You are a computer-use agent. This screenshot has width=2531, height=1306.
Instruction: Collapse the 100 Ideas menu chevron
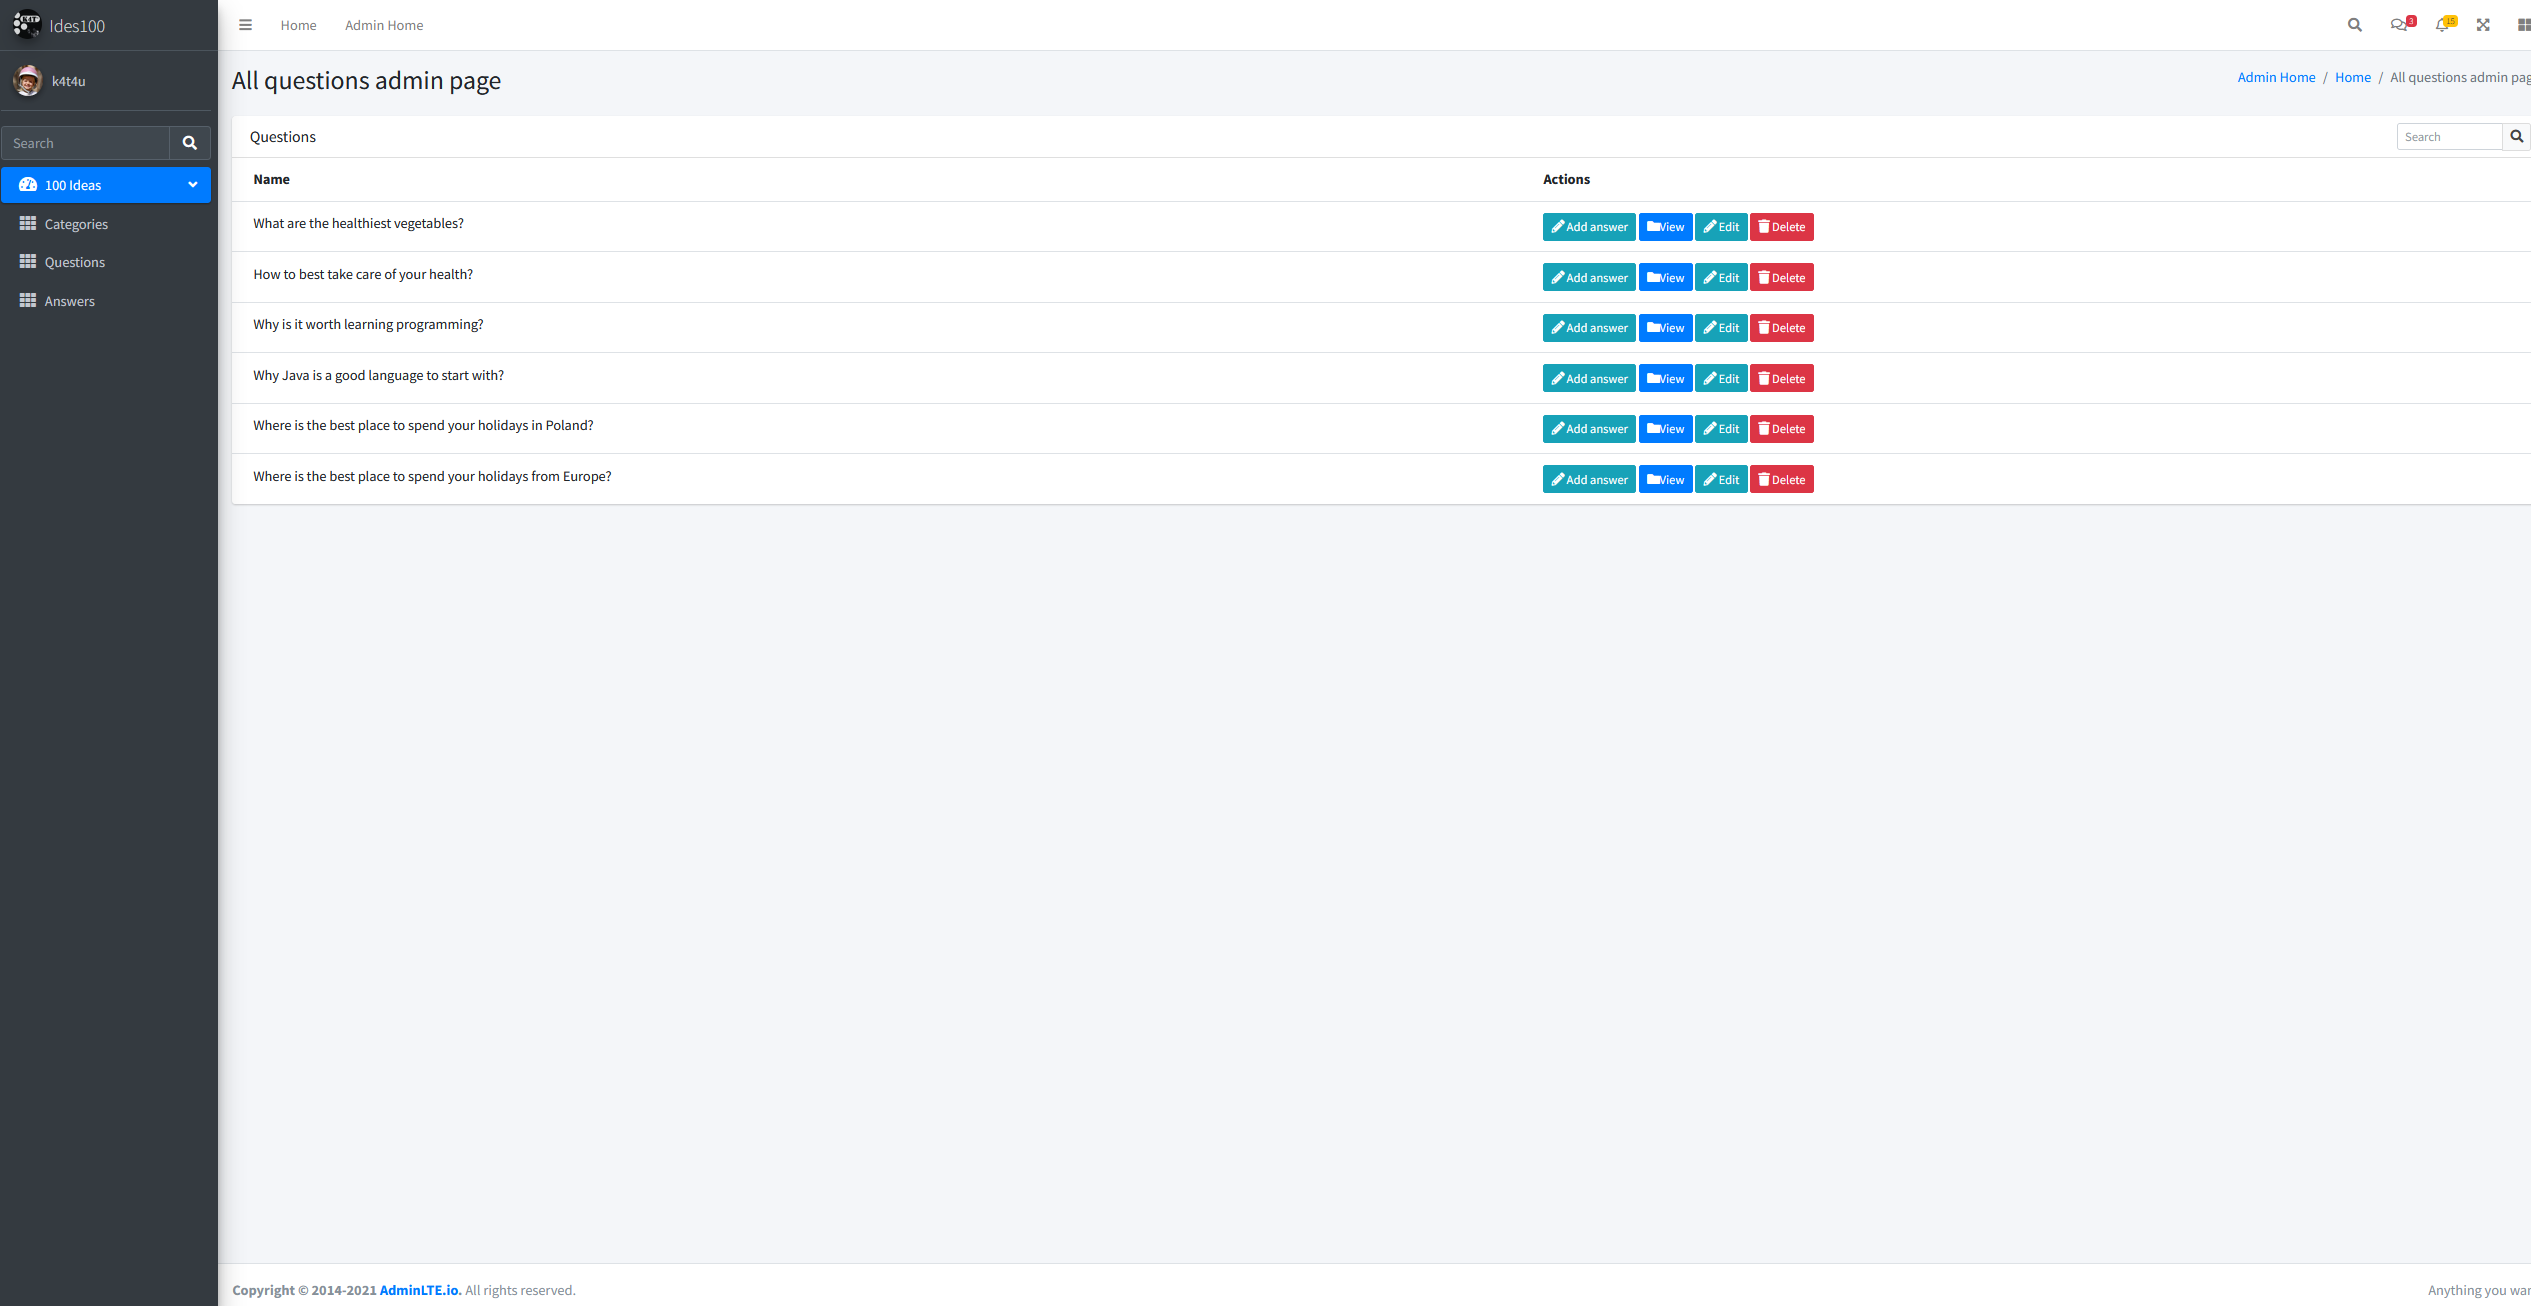pos(192,185)
